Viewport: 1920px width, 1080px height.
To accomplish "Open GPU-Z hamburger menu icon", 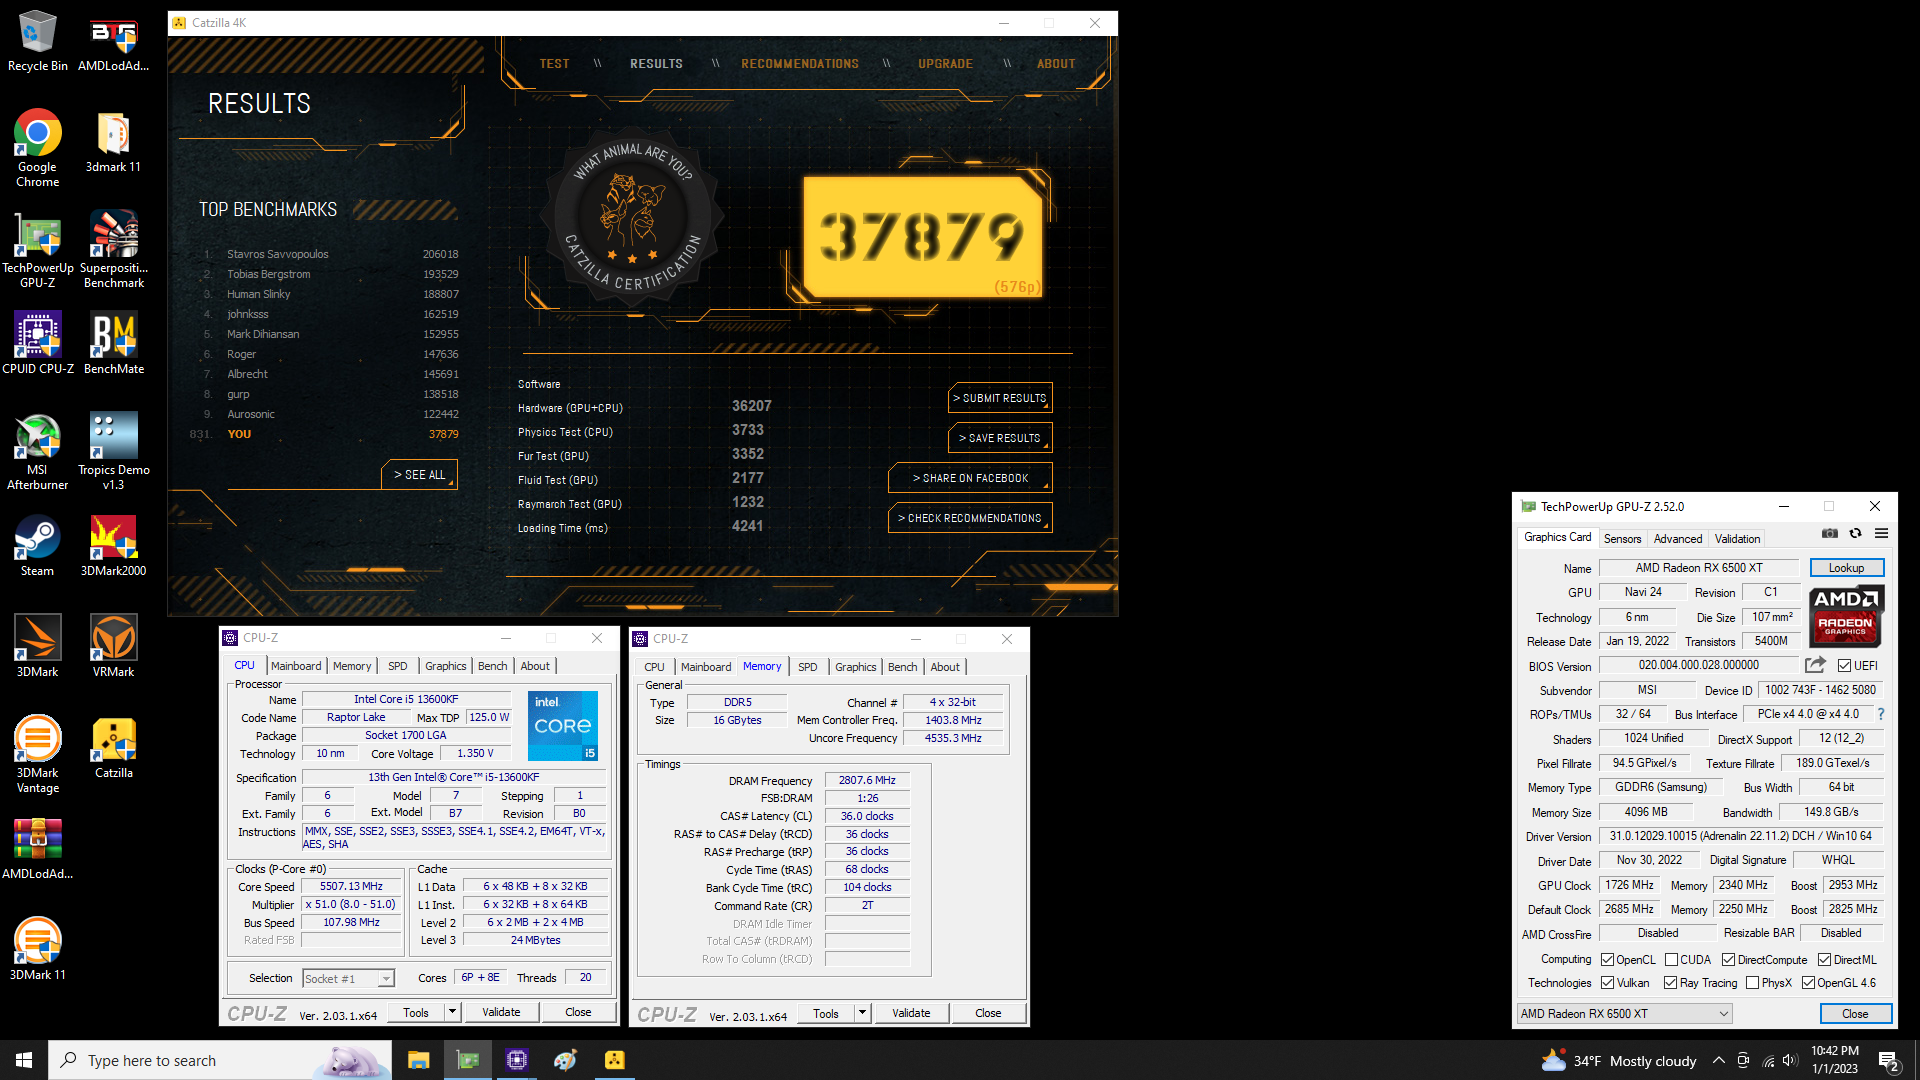I will (1881, 533).
